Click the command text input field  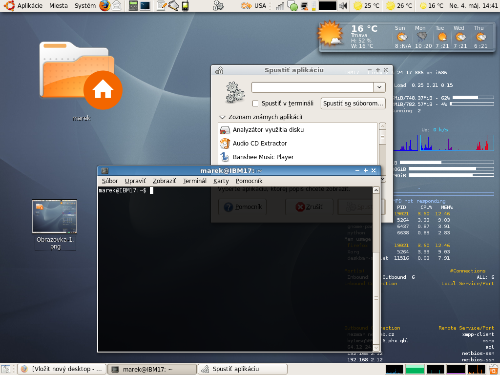(312, 87)
